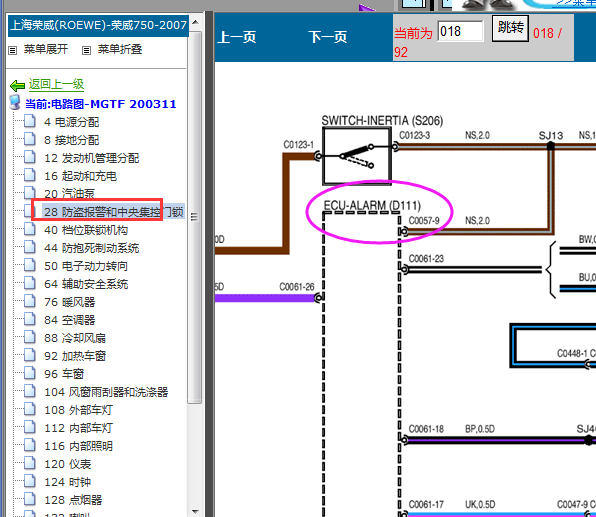Open the 124 时钟 entry
Image resolution: width=596 pixels, height=517 pixels.
[68, 482]
